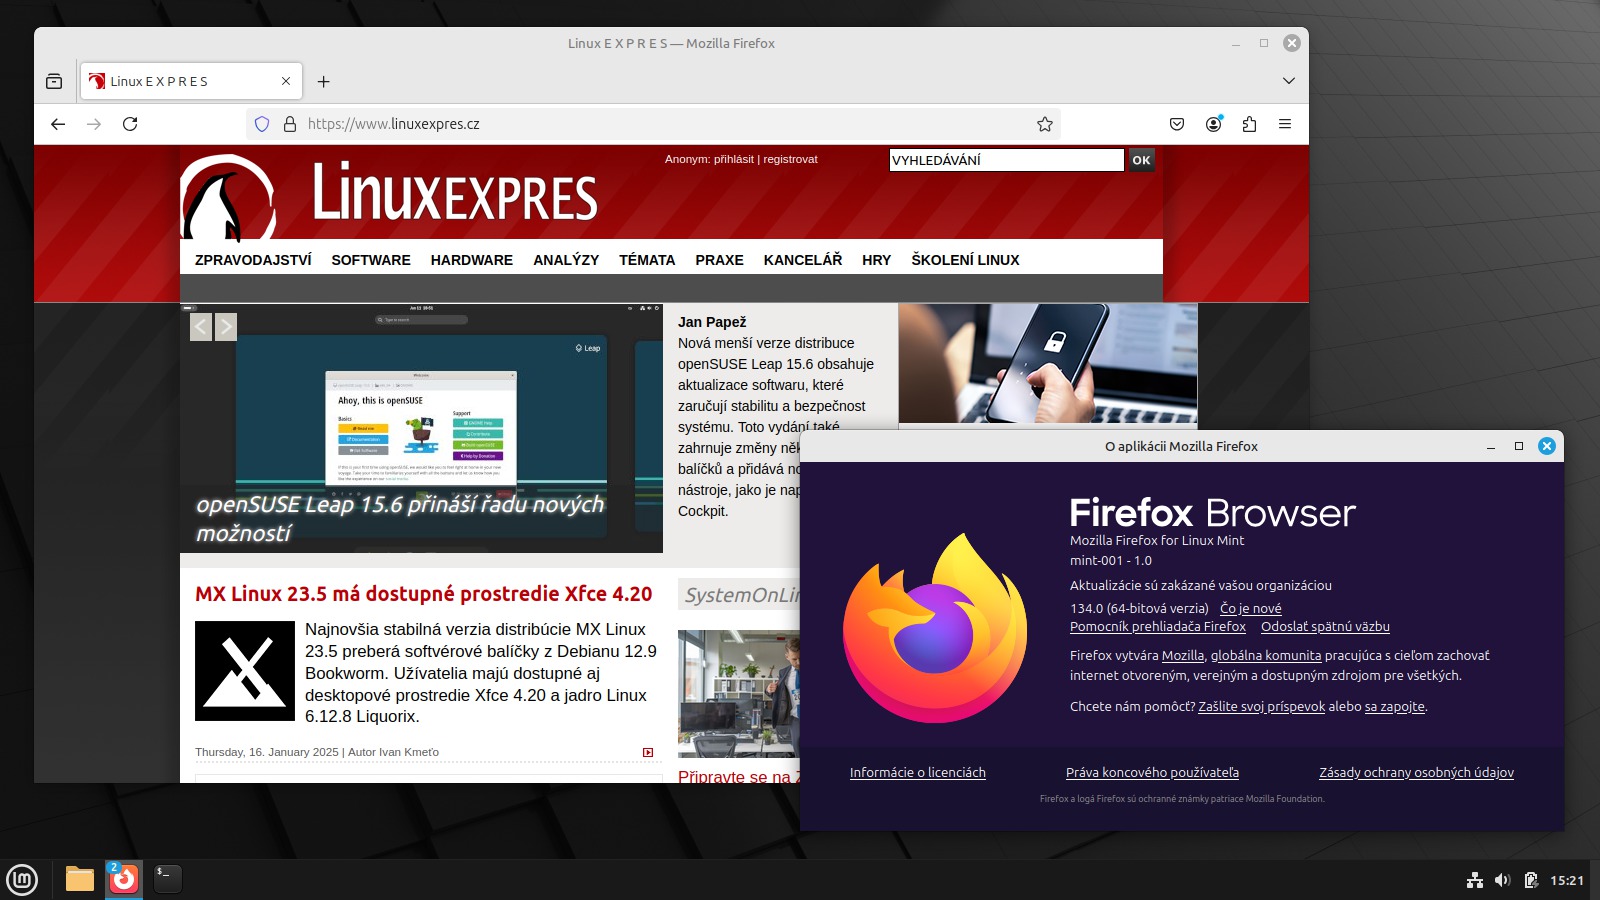Click the previous slide arrow on carousel
The width and height of the screenshot is (1600, 900).
(x=201, y=327)
